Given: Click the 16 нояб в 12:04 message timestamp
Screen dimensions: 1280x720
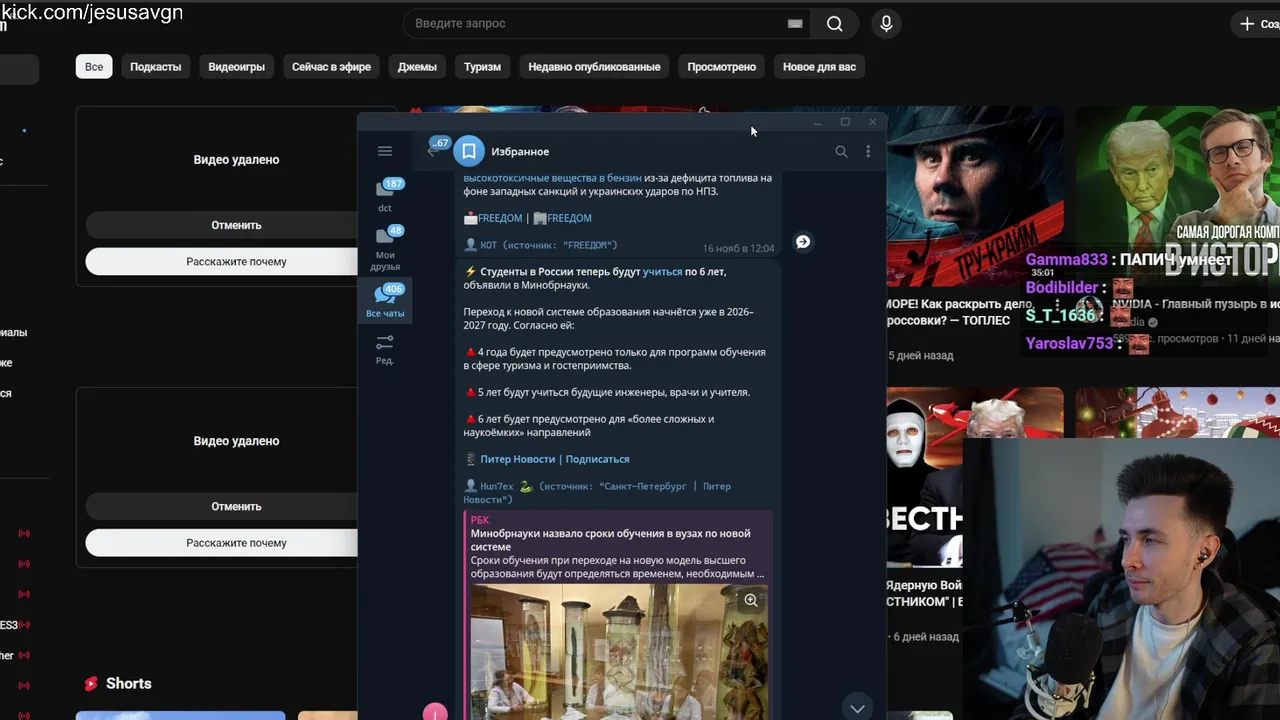Looking at the screenshot, I should [x=738, y=248].
